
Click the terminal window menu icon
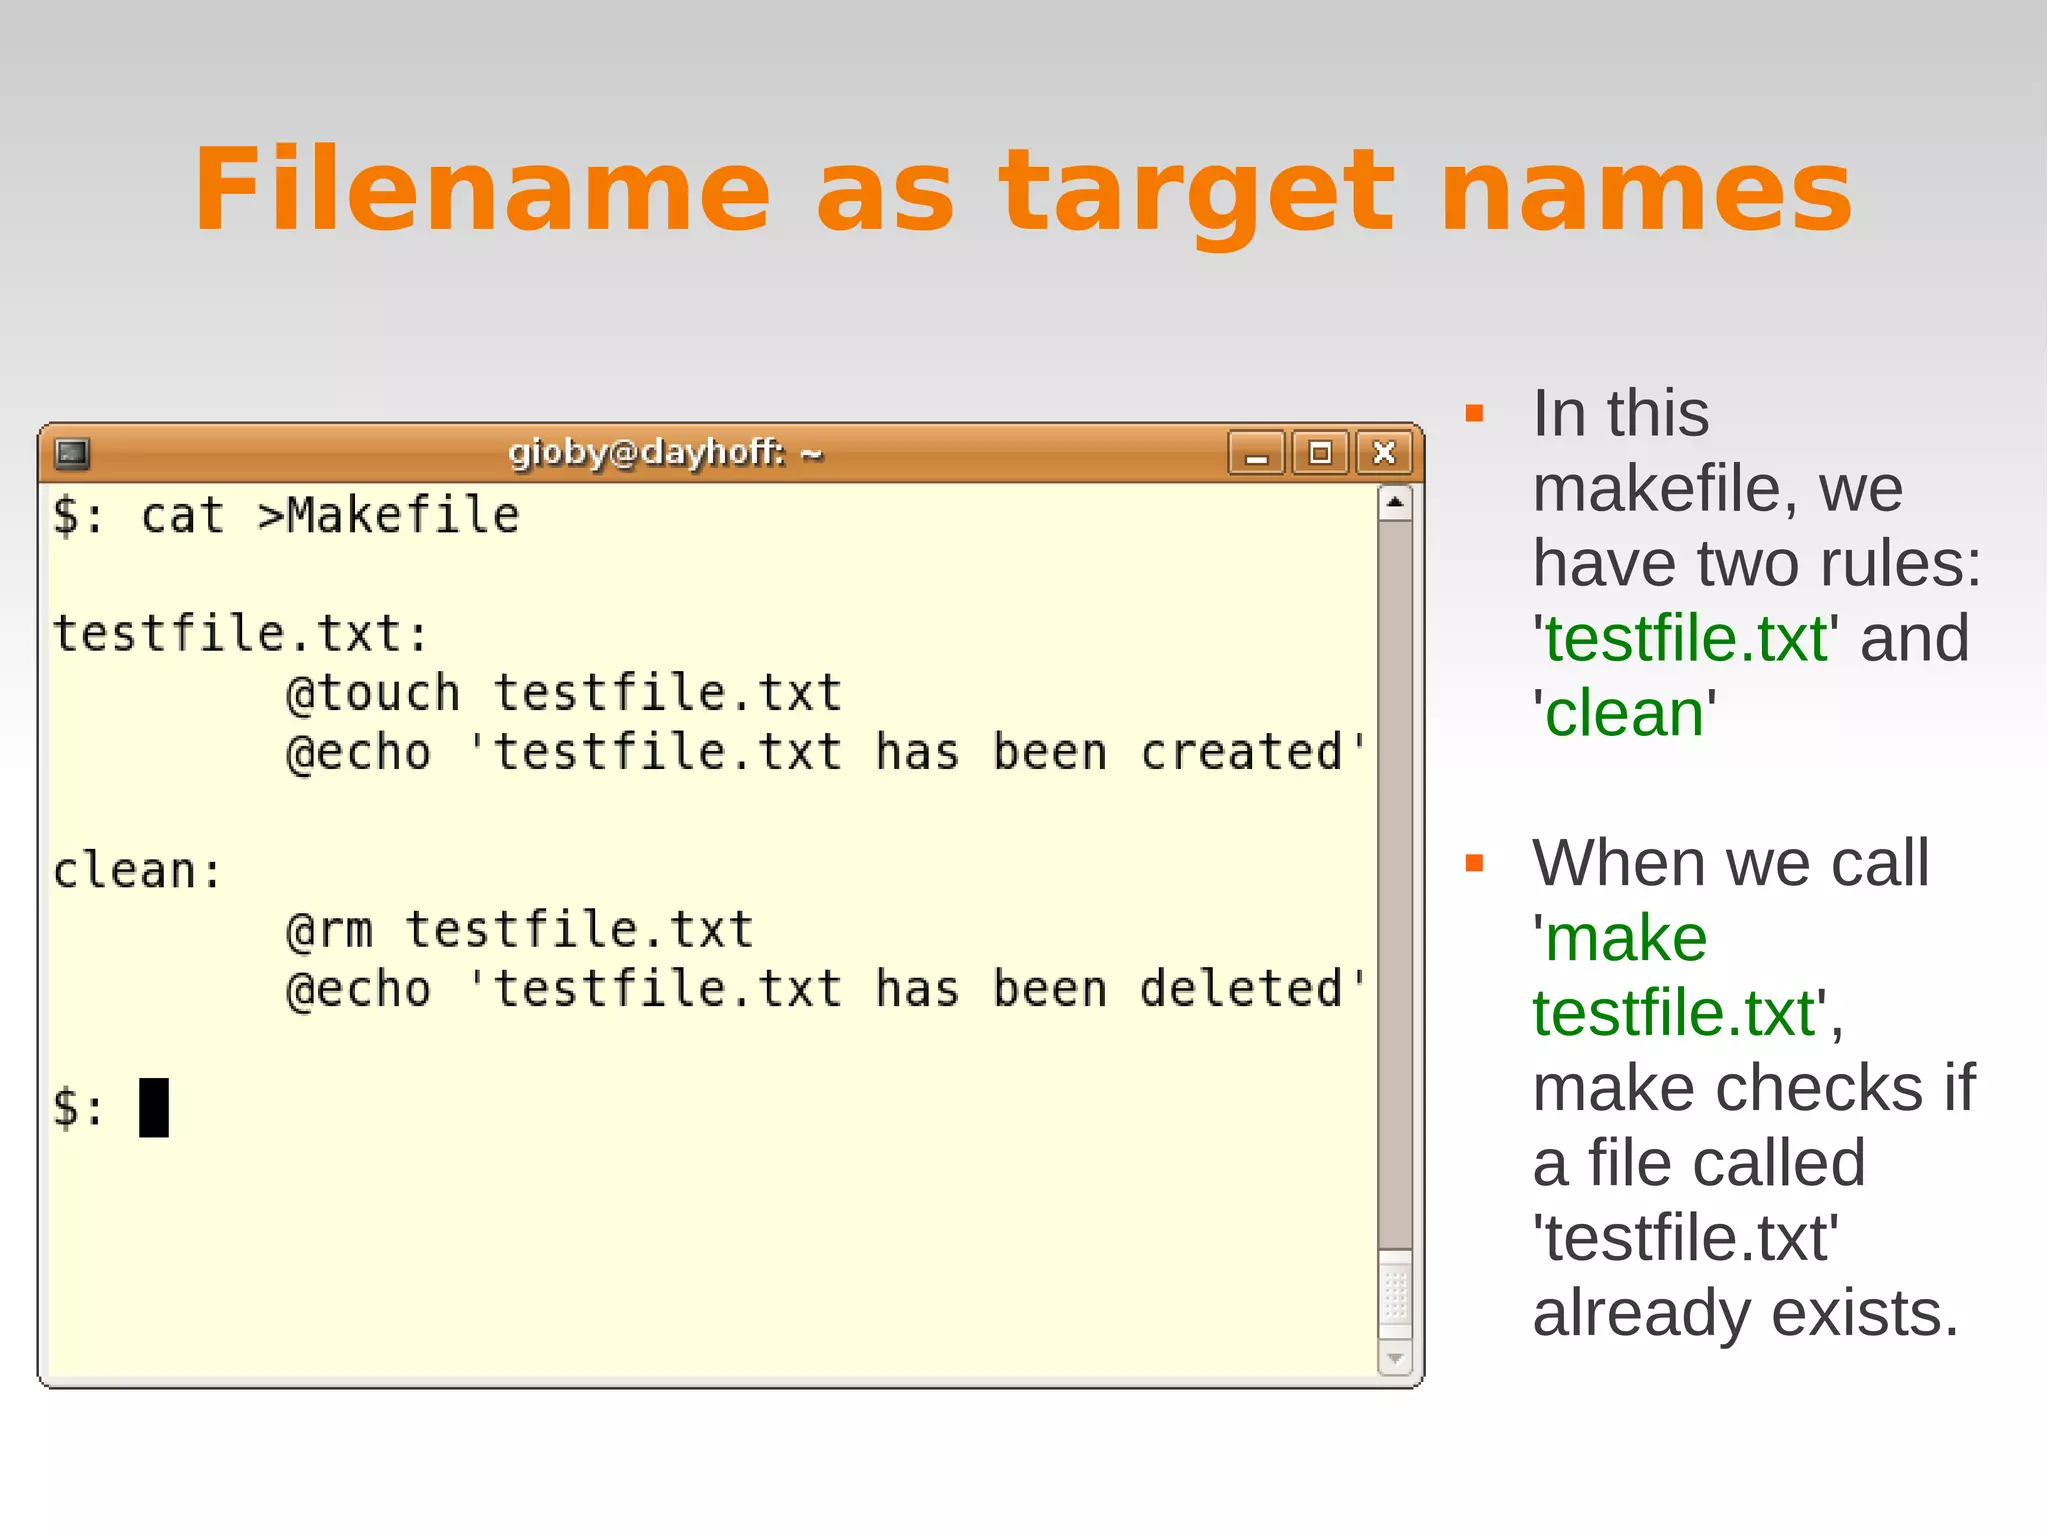pyautogui.click(x=72, y=453)
